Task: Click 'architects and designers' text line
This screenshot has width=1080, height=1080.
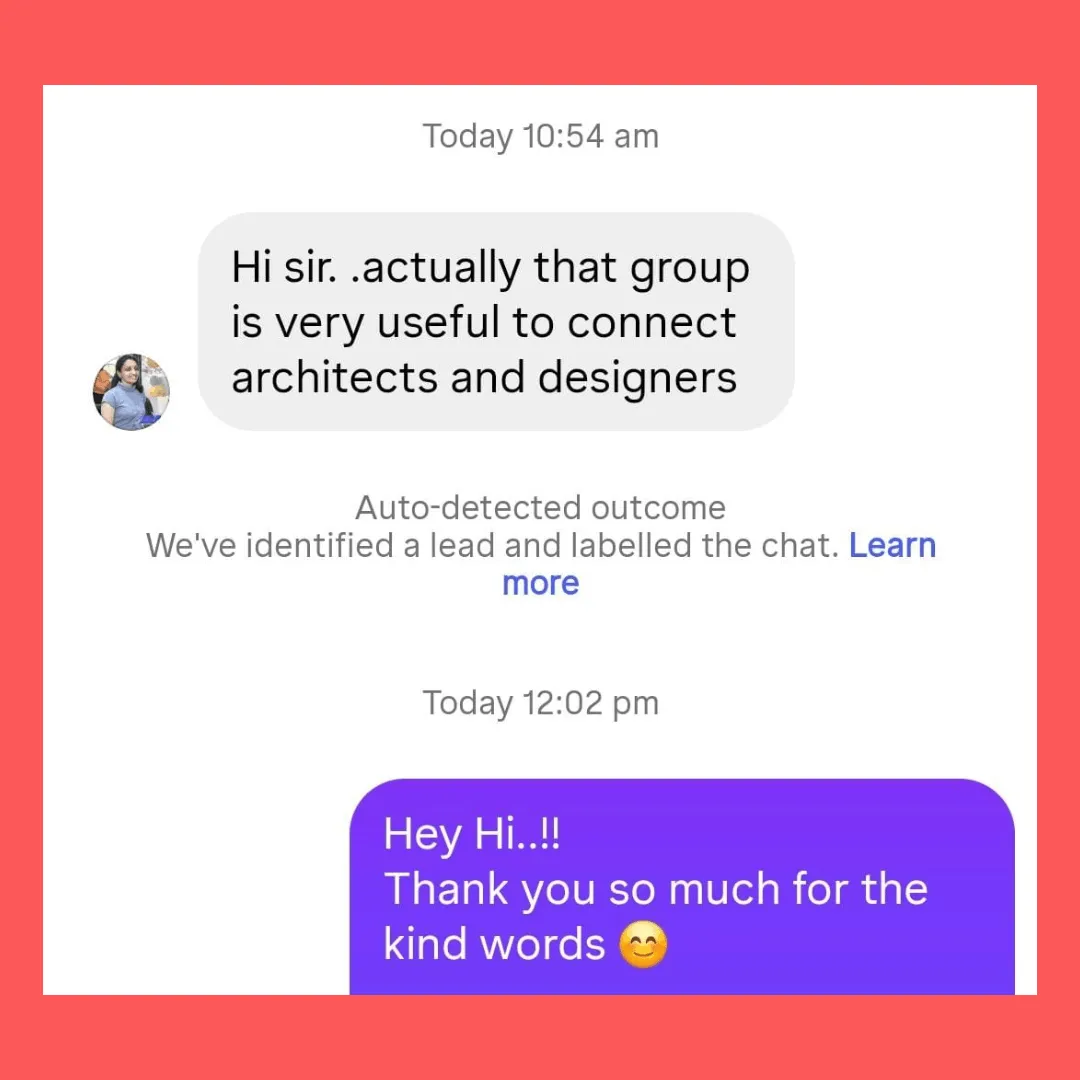Action: (484, 377)
